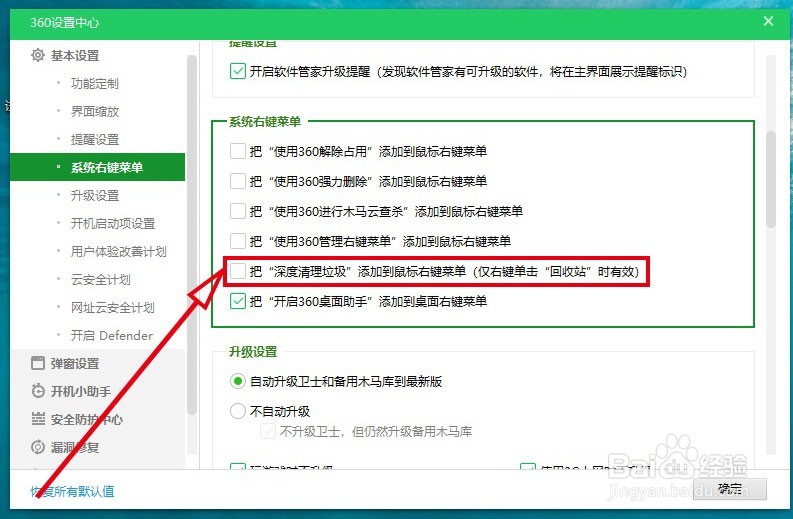
Task: Enable 使用360强力删除 right-click menu checkbox
Action: click(x=238, y=181)
